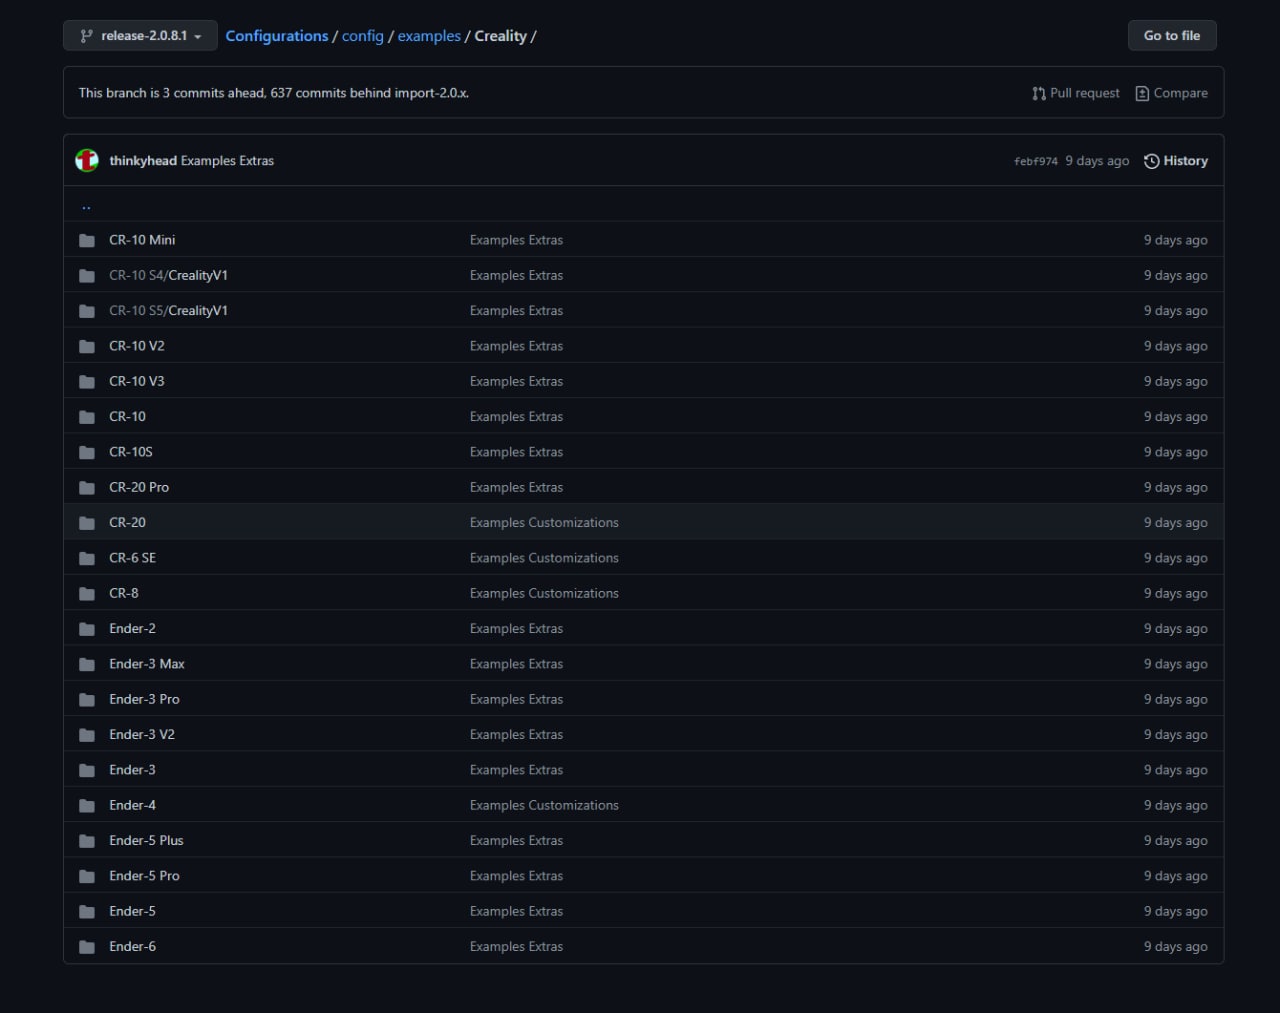The height and width of the screenshot is (1013, 1280).
Task: Open Examples Extras commit for CR-10 Mini
Action: [x=516, y=240]
